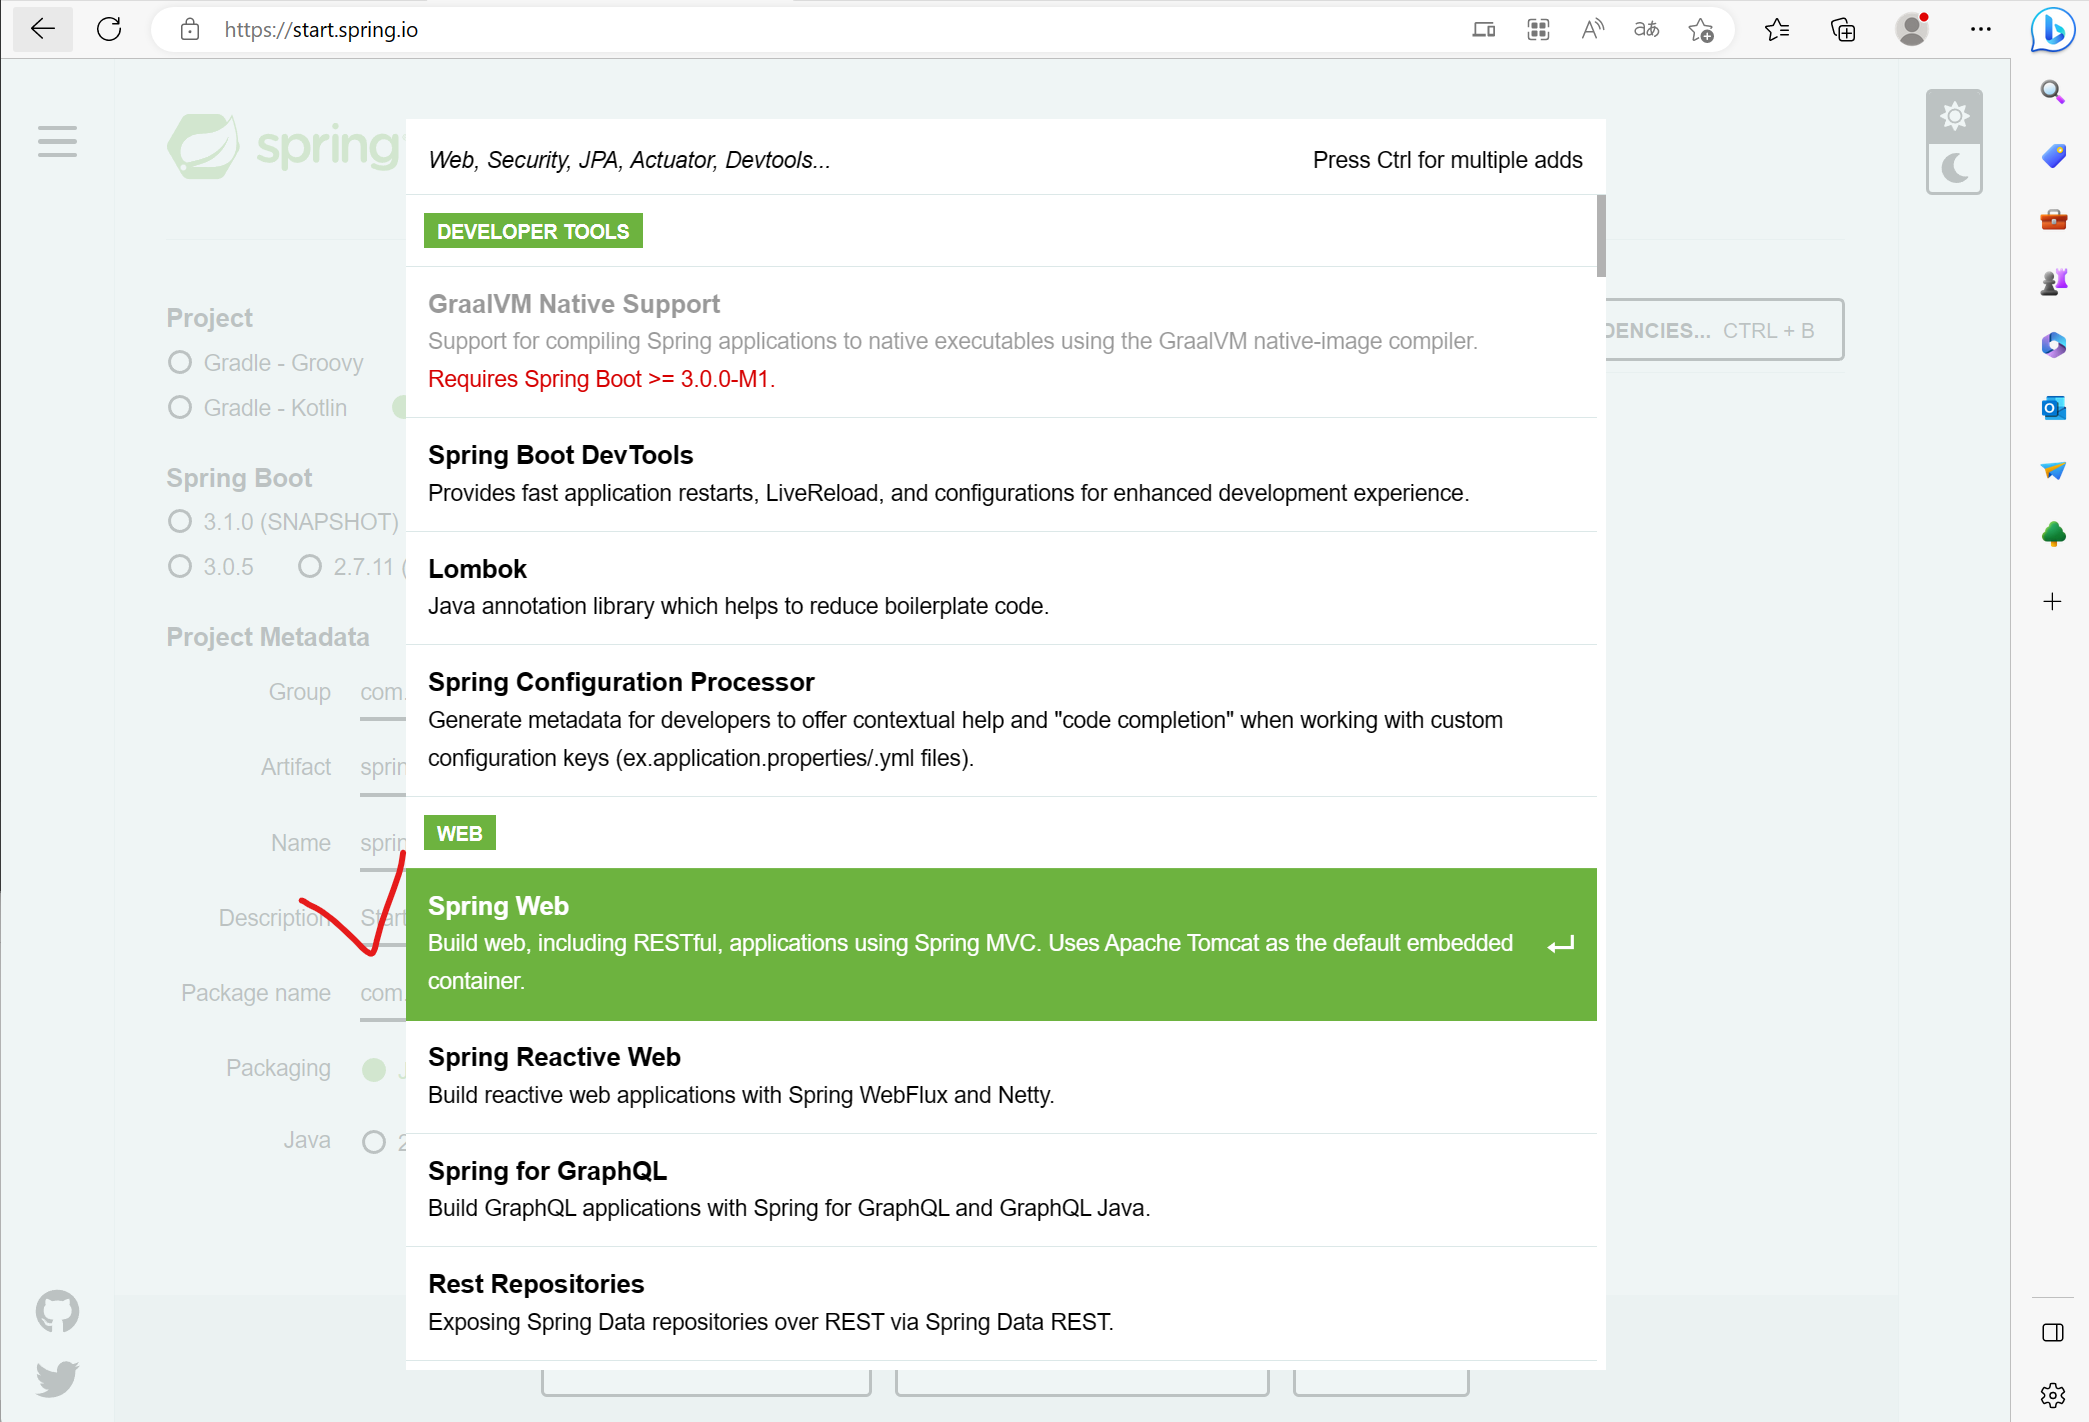This screenshot has height=1422, width=2089.
Task: Open Bing chat sidebar icon
Action: tap(2052, 29)
